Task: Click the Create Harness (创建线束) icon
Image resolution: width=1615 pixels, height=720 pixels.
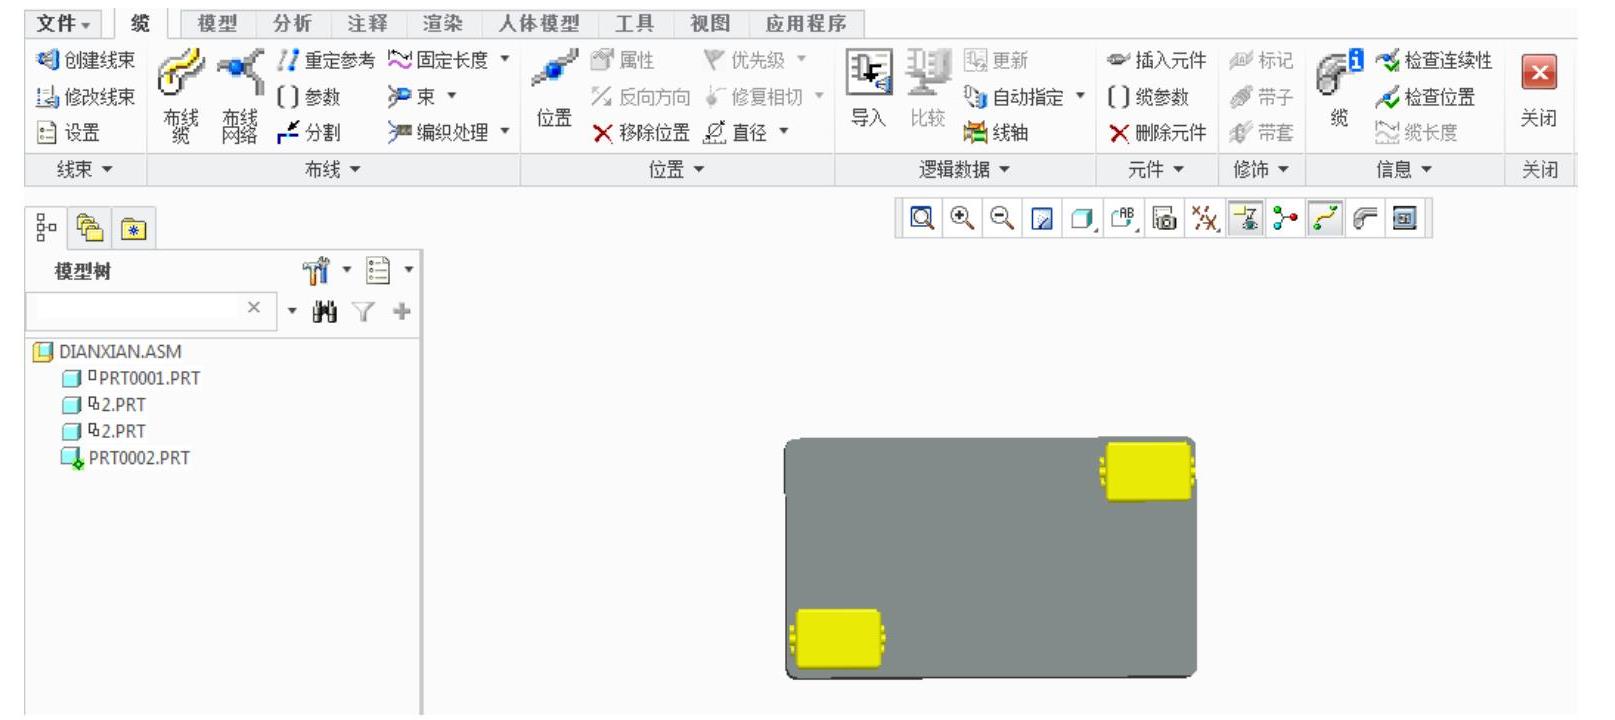Action: click(47, 60)
